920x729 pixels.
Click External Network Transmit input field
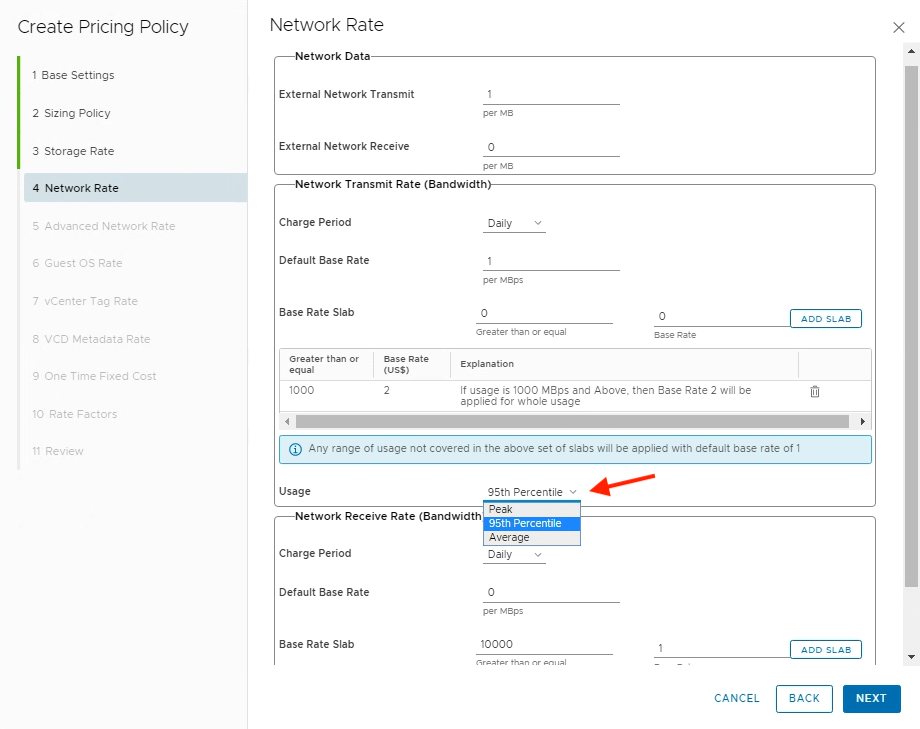[551, 95]
